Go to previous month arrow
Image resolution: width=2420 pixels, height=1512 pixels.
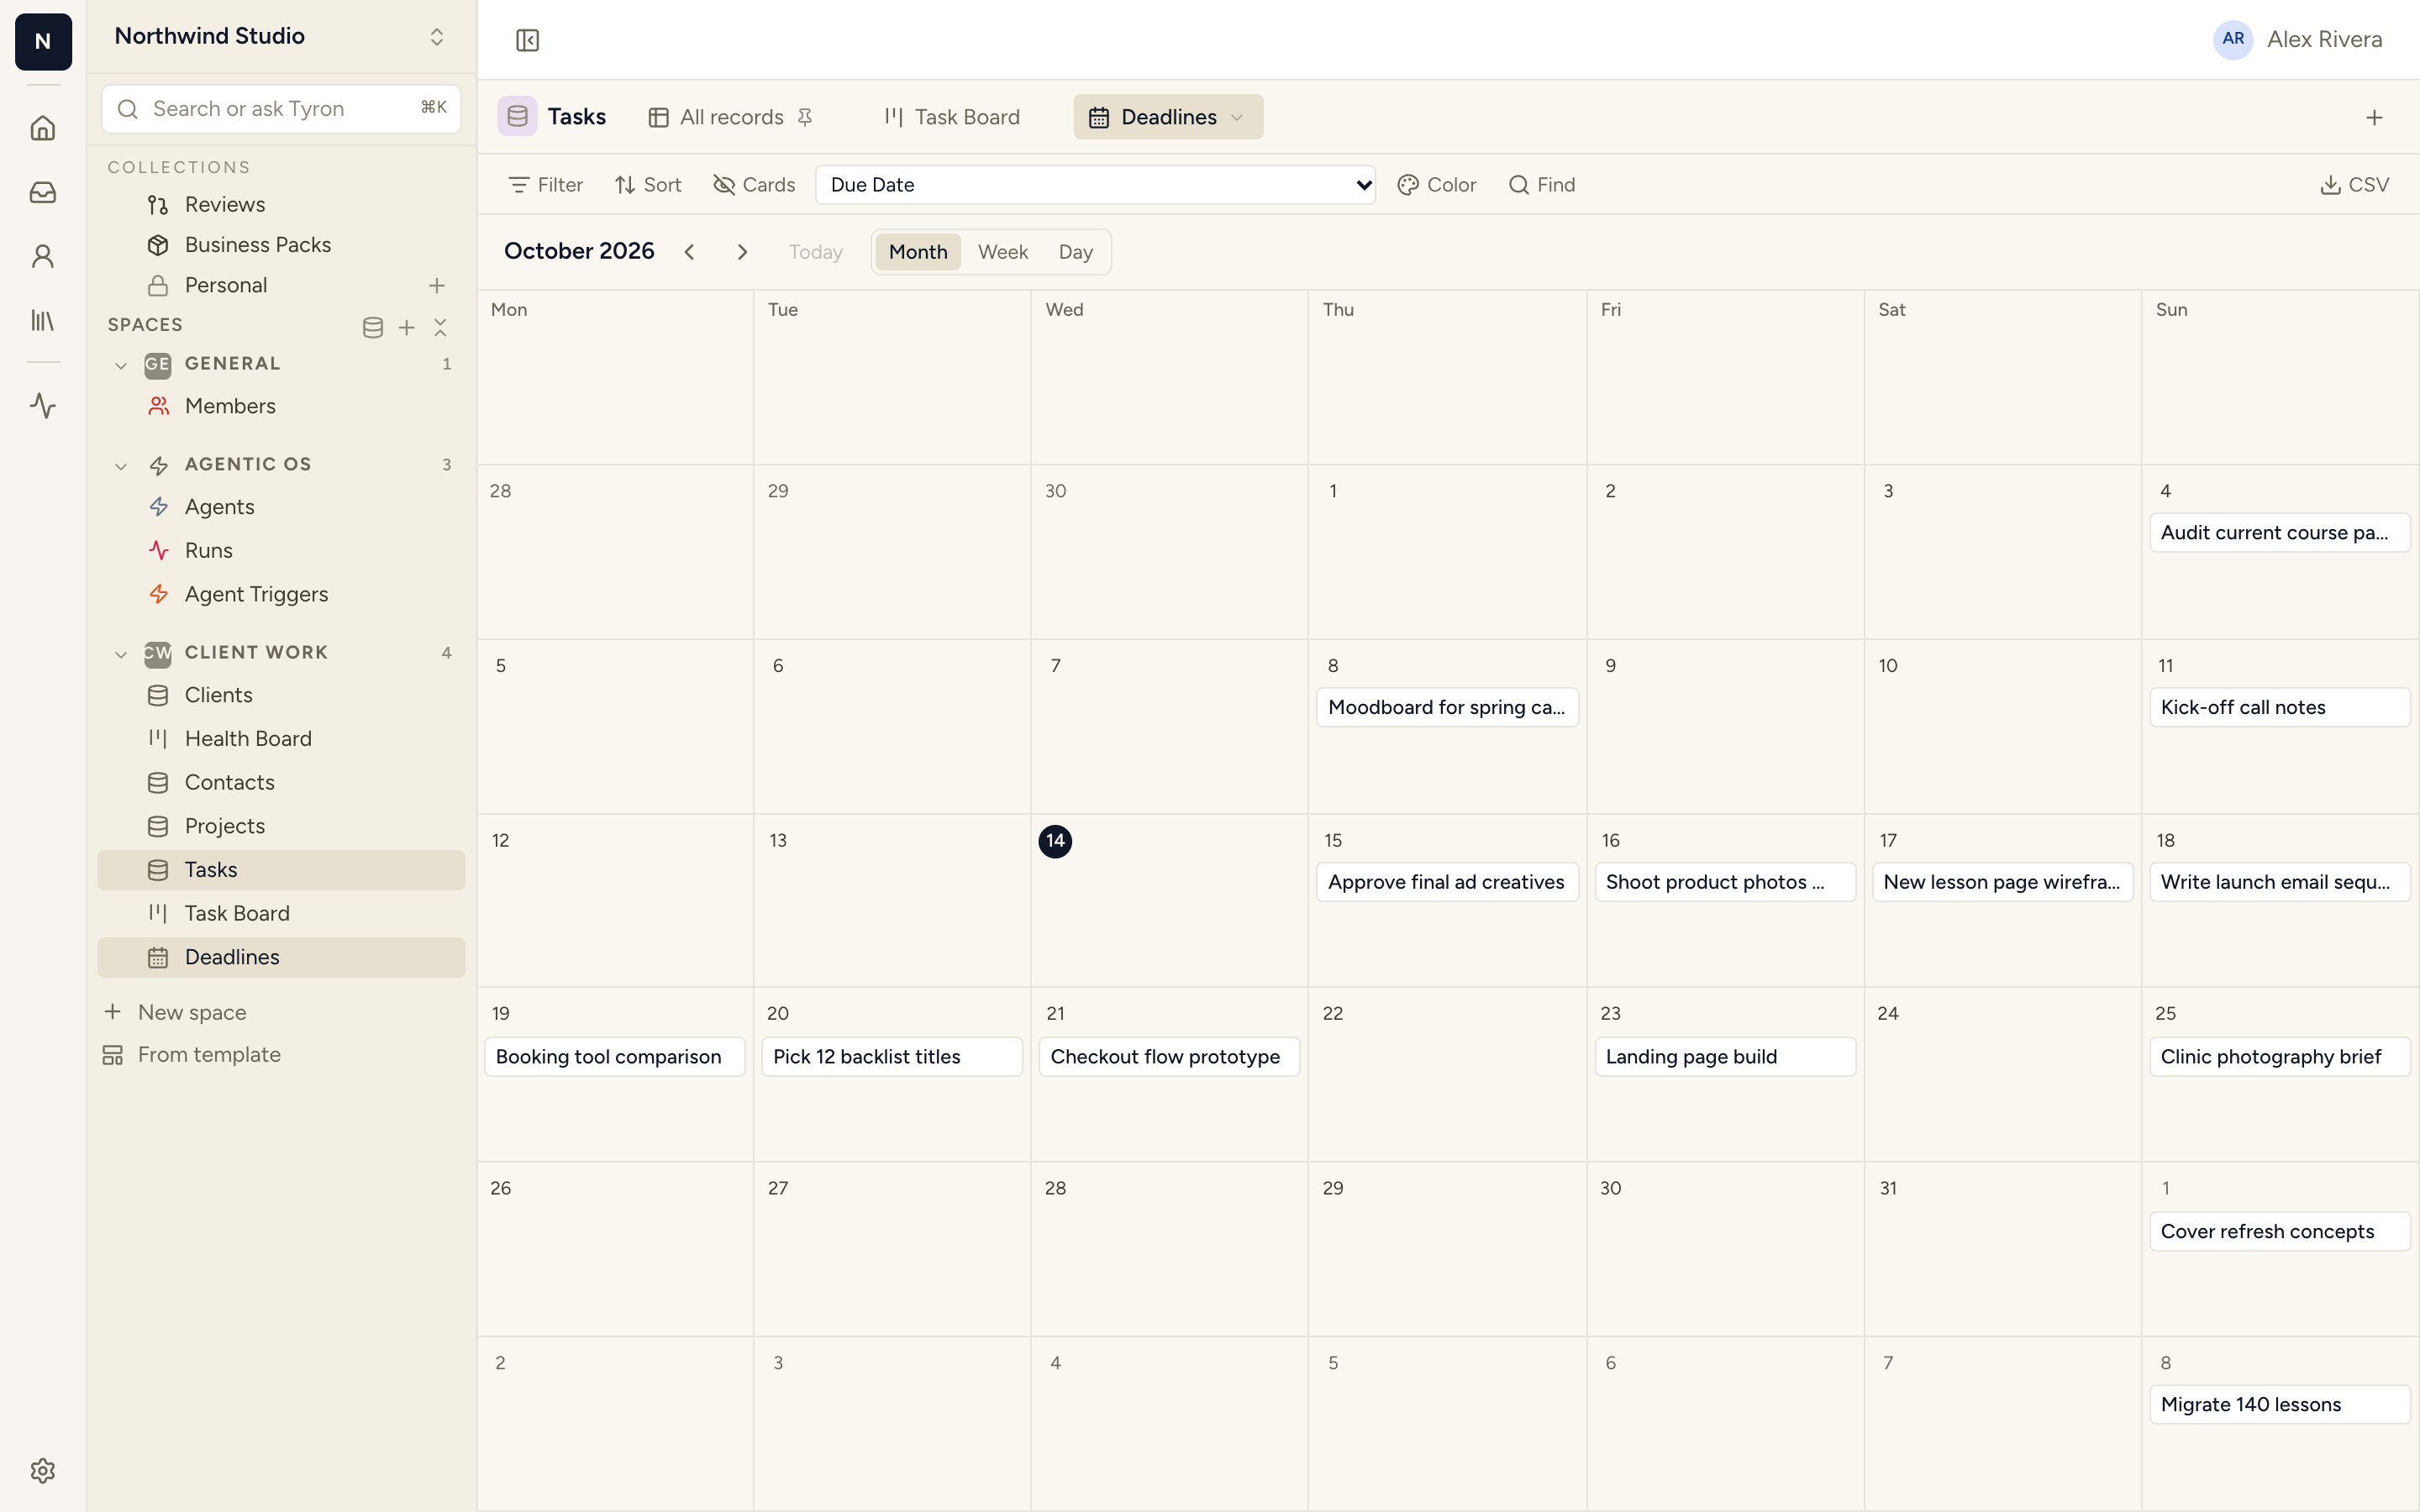click(689, 252)
